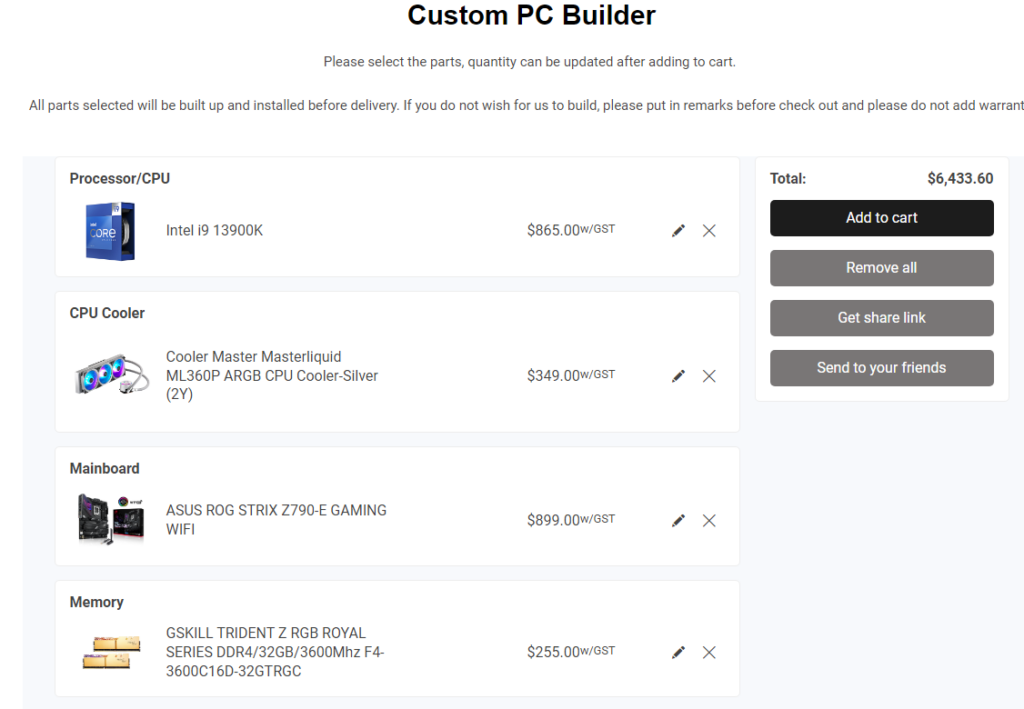Edit the ASUS ROG STRIX mainboard selection
The image size is (1024, 709).
coord(679,520)
